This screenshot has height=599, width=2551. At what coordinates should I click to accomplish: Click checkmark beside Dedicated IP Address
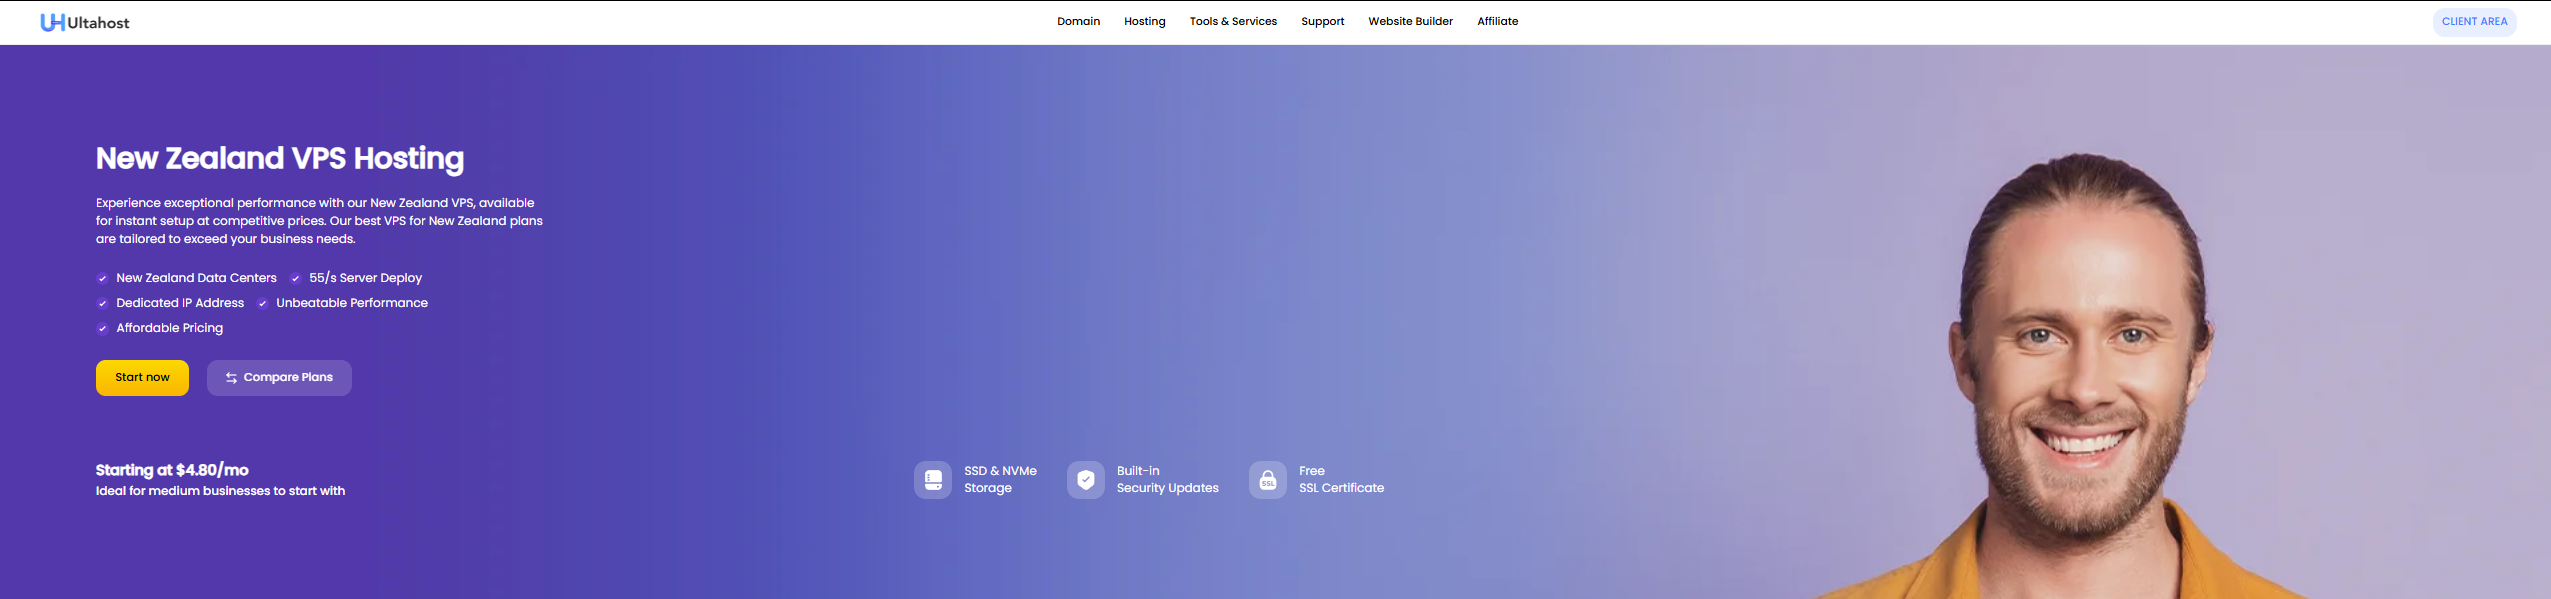(102, 304)
